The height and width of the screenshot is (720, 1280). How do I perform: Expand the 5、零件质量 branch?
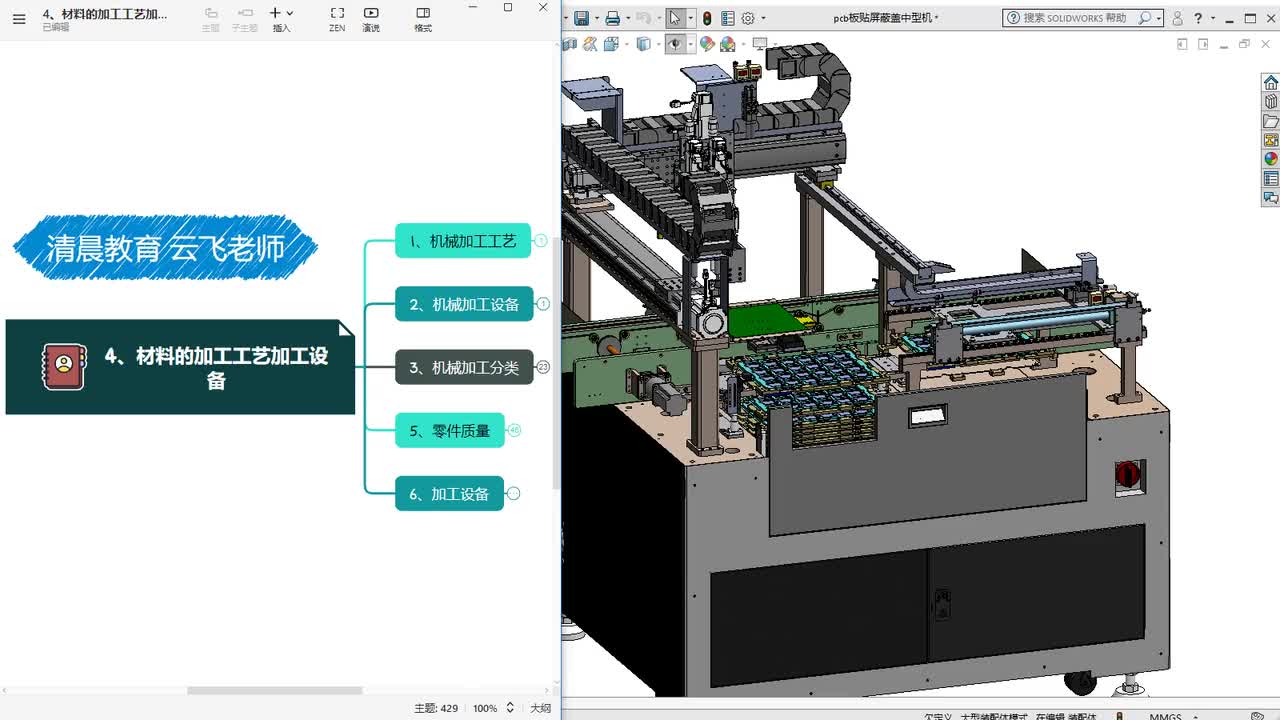point(515,431)
